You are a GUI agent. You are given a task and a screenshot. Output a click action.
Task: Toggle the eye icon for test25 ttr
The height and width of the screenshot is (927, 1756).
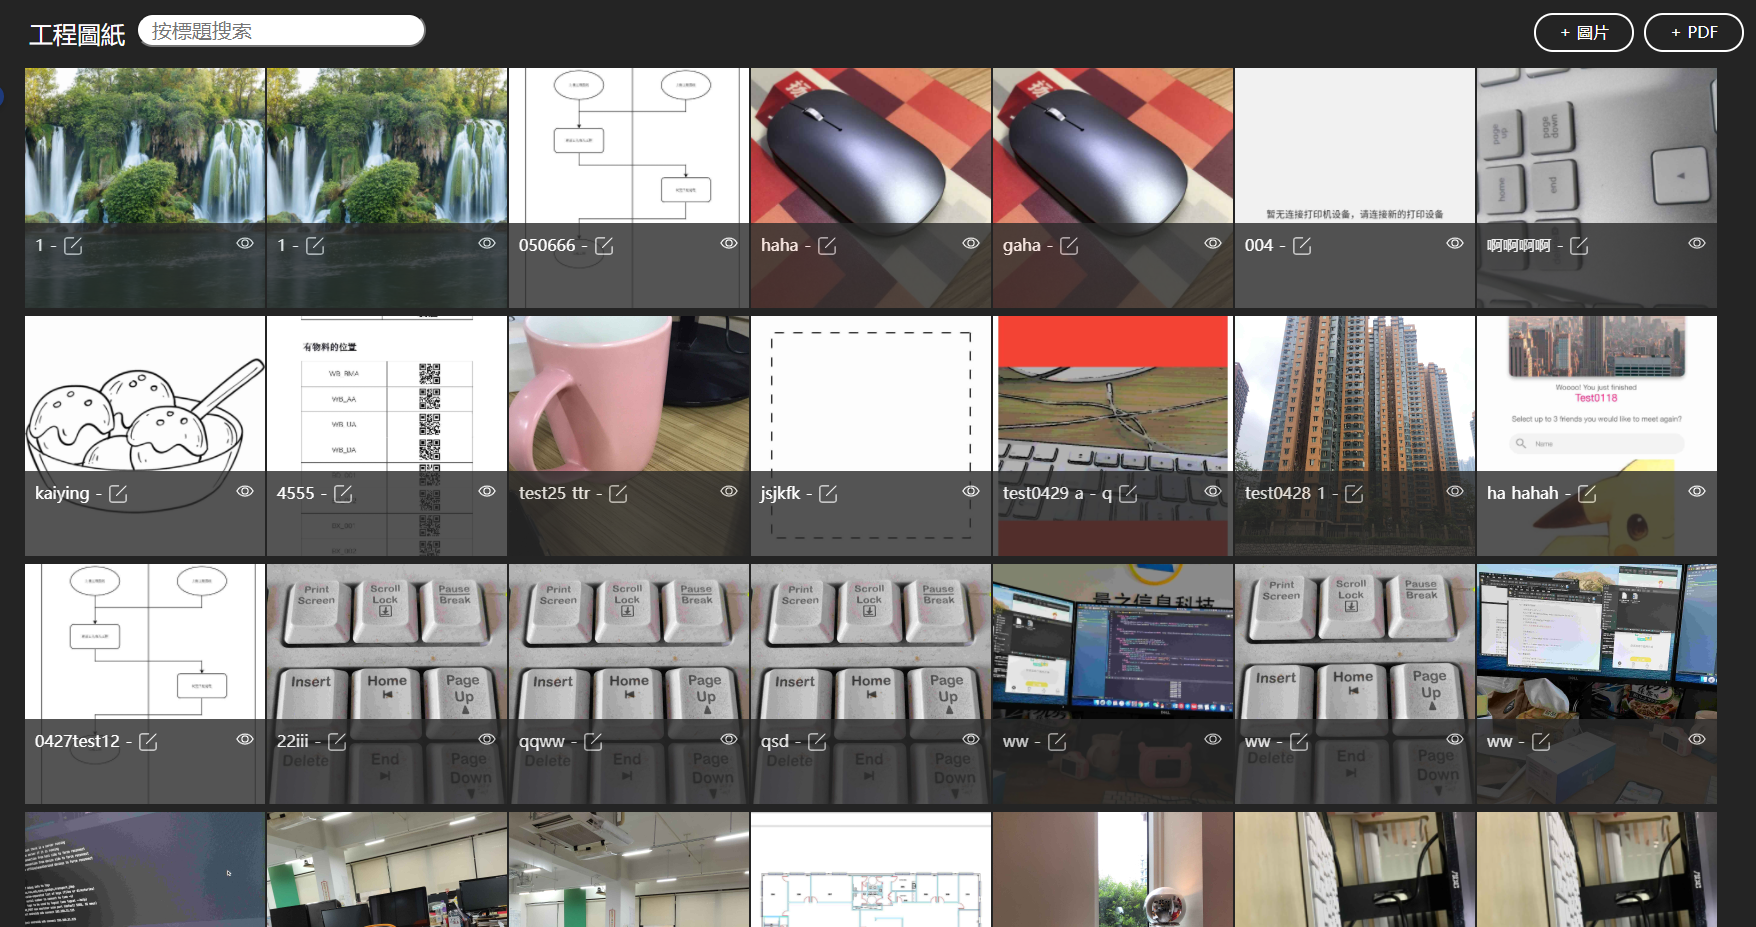[729, 491]
